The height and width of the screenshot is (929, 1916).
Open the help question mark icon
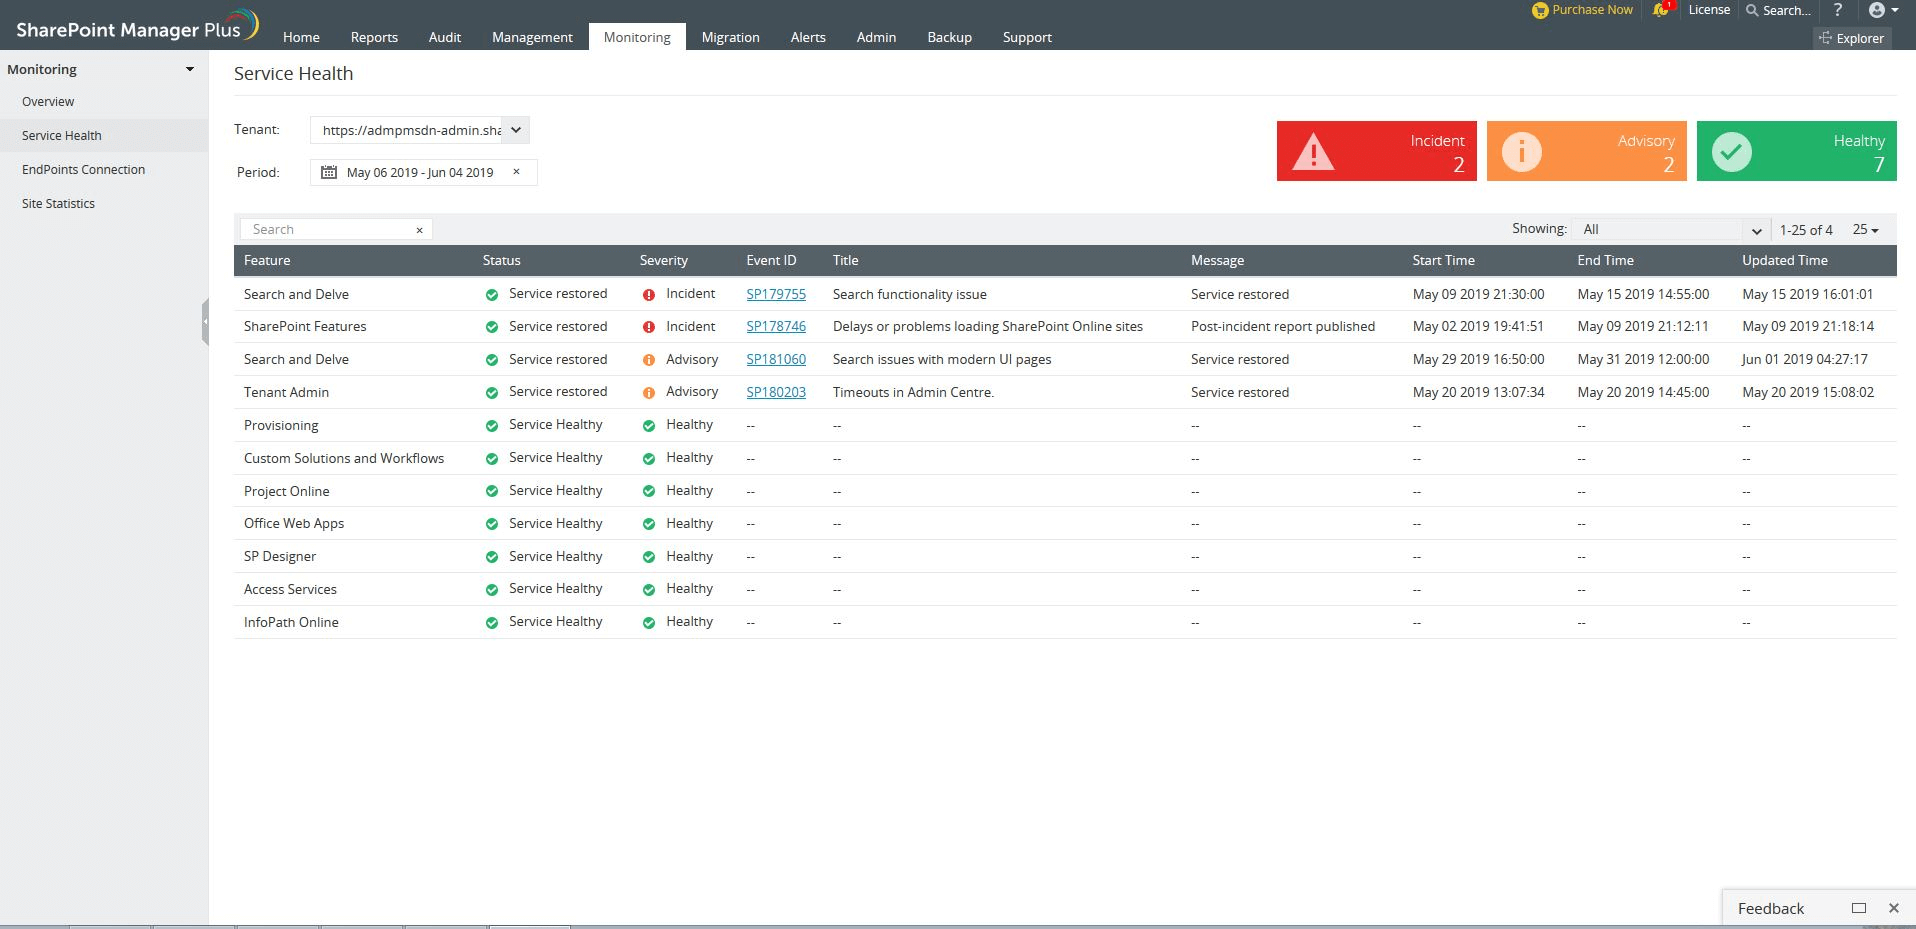pyautogui.click(x=1837, y=10)
